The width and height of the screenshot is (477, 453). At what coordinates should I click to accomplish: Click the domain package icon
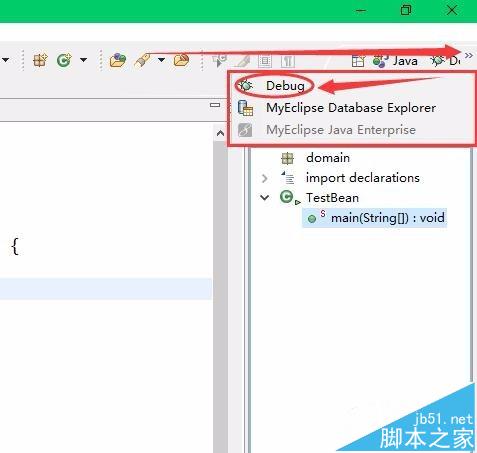click(287, 158)
